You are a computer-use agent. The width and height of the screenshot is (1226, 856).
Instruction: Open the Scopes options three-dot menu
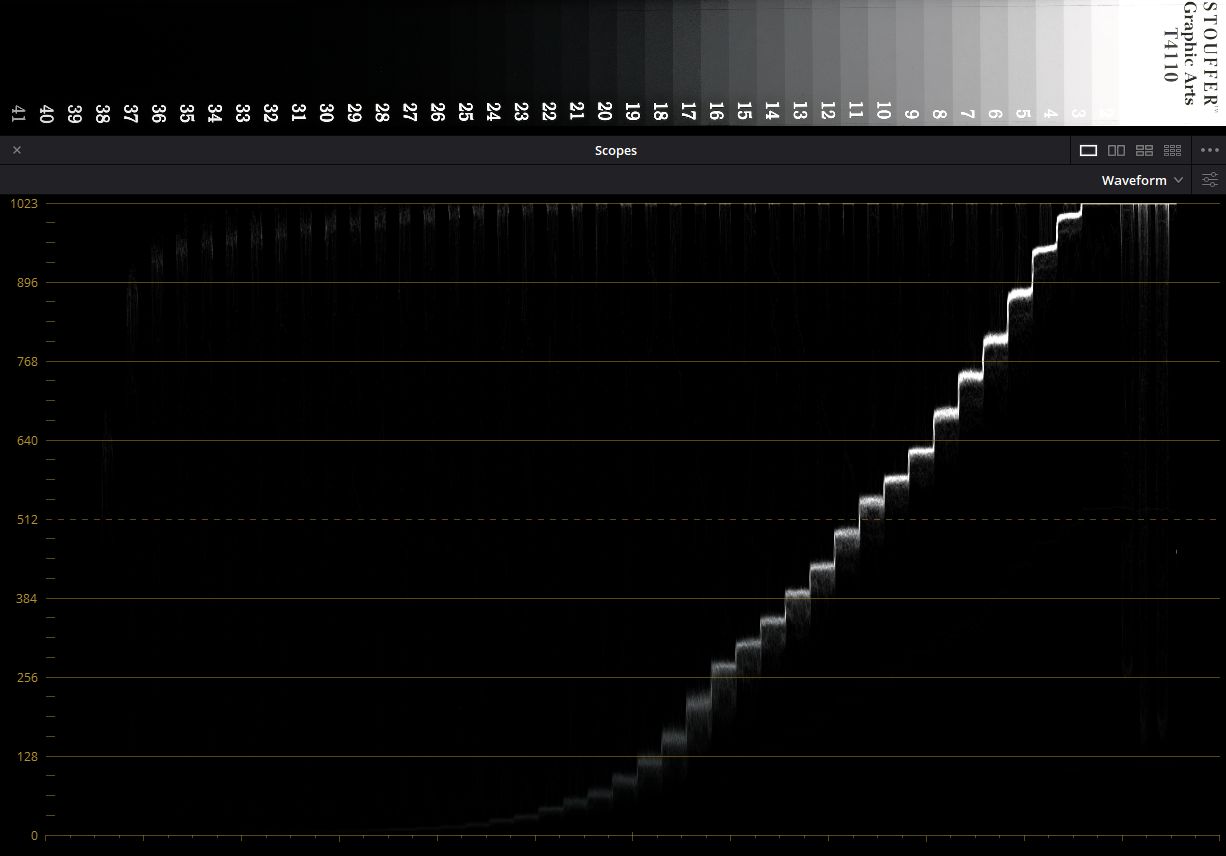coord(1209,150)
